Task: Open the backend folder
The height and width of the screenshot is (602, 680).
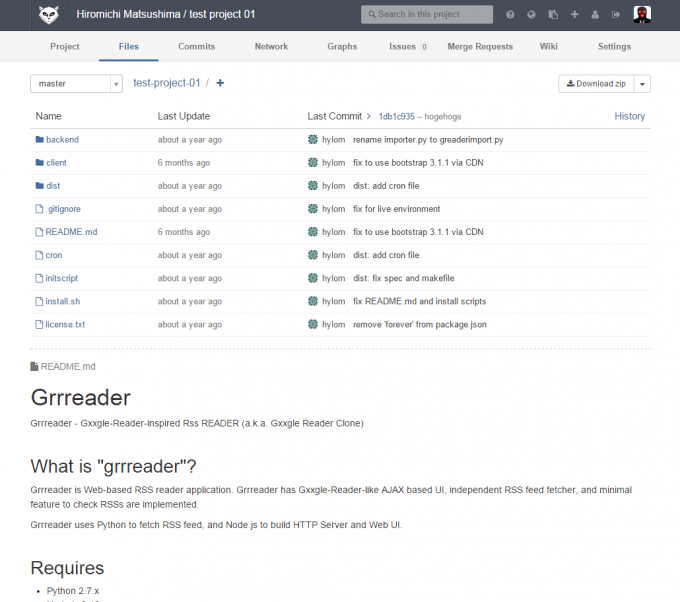Action: (x=62, y=140)
